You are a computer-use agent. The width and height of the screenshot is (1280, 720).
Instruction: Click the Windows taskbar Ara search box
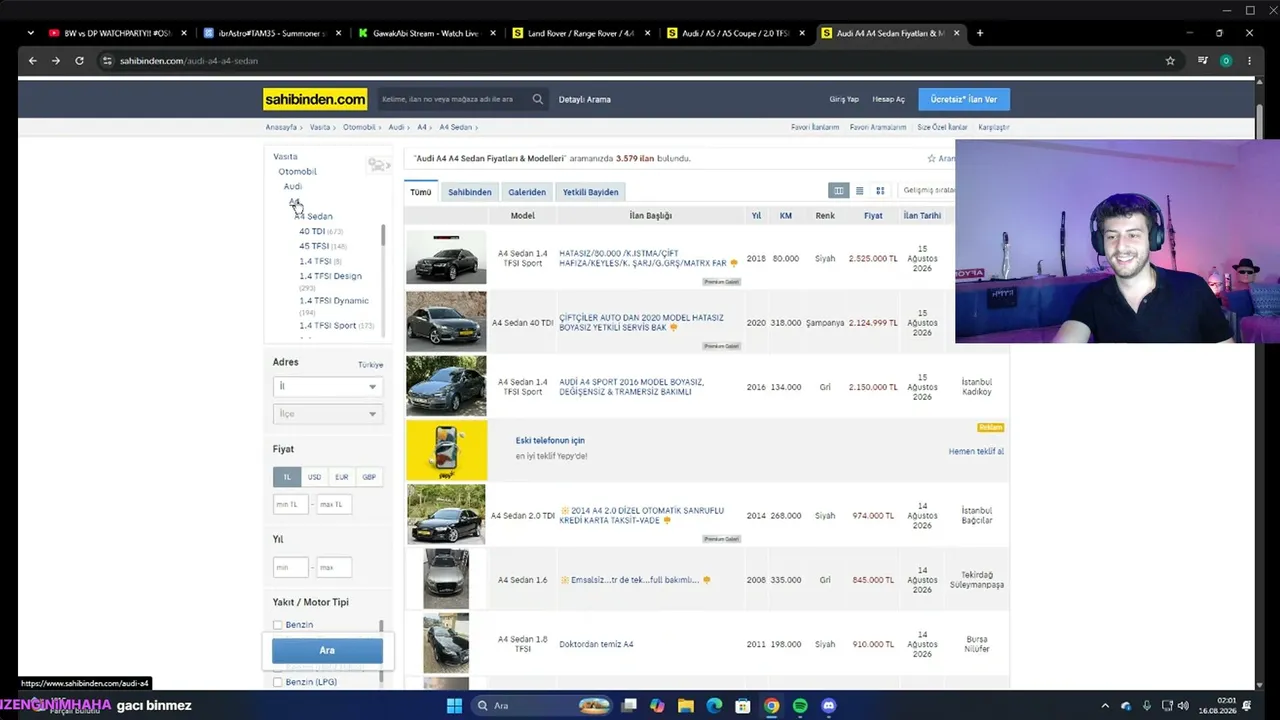[x=541, y=706]
